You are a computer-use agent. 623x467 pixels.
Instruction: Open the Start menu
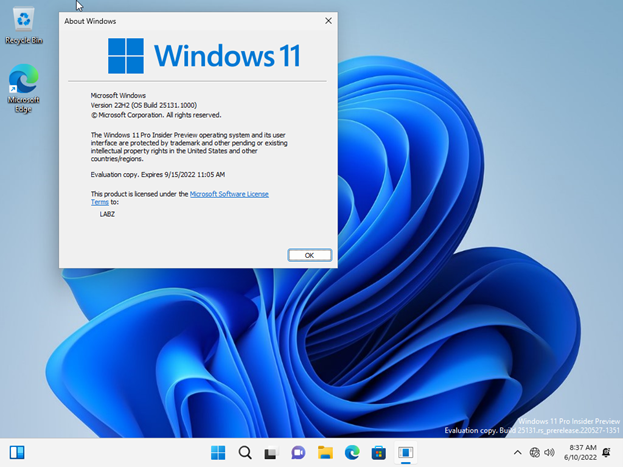point(218,452)
